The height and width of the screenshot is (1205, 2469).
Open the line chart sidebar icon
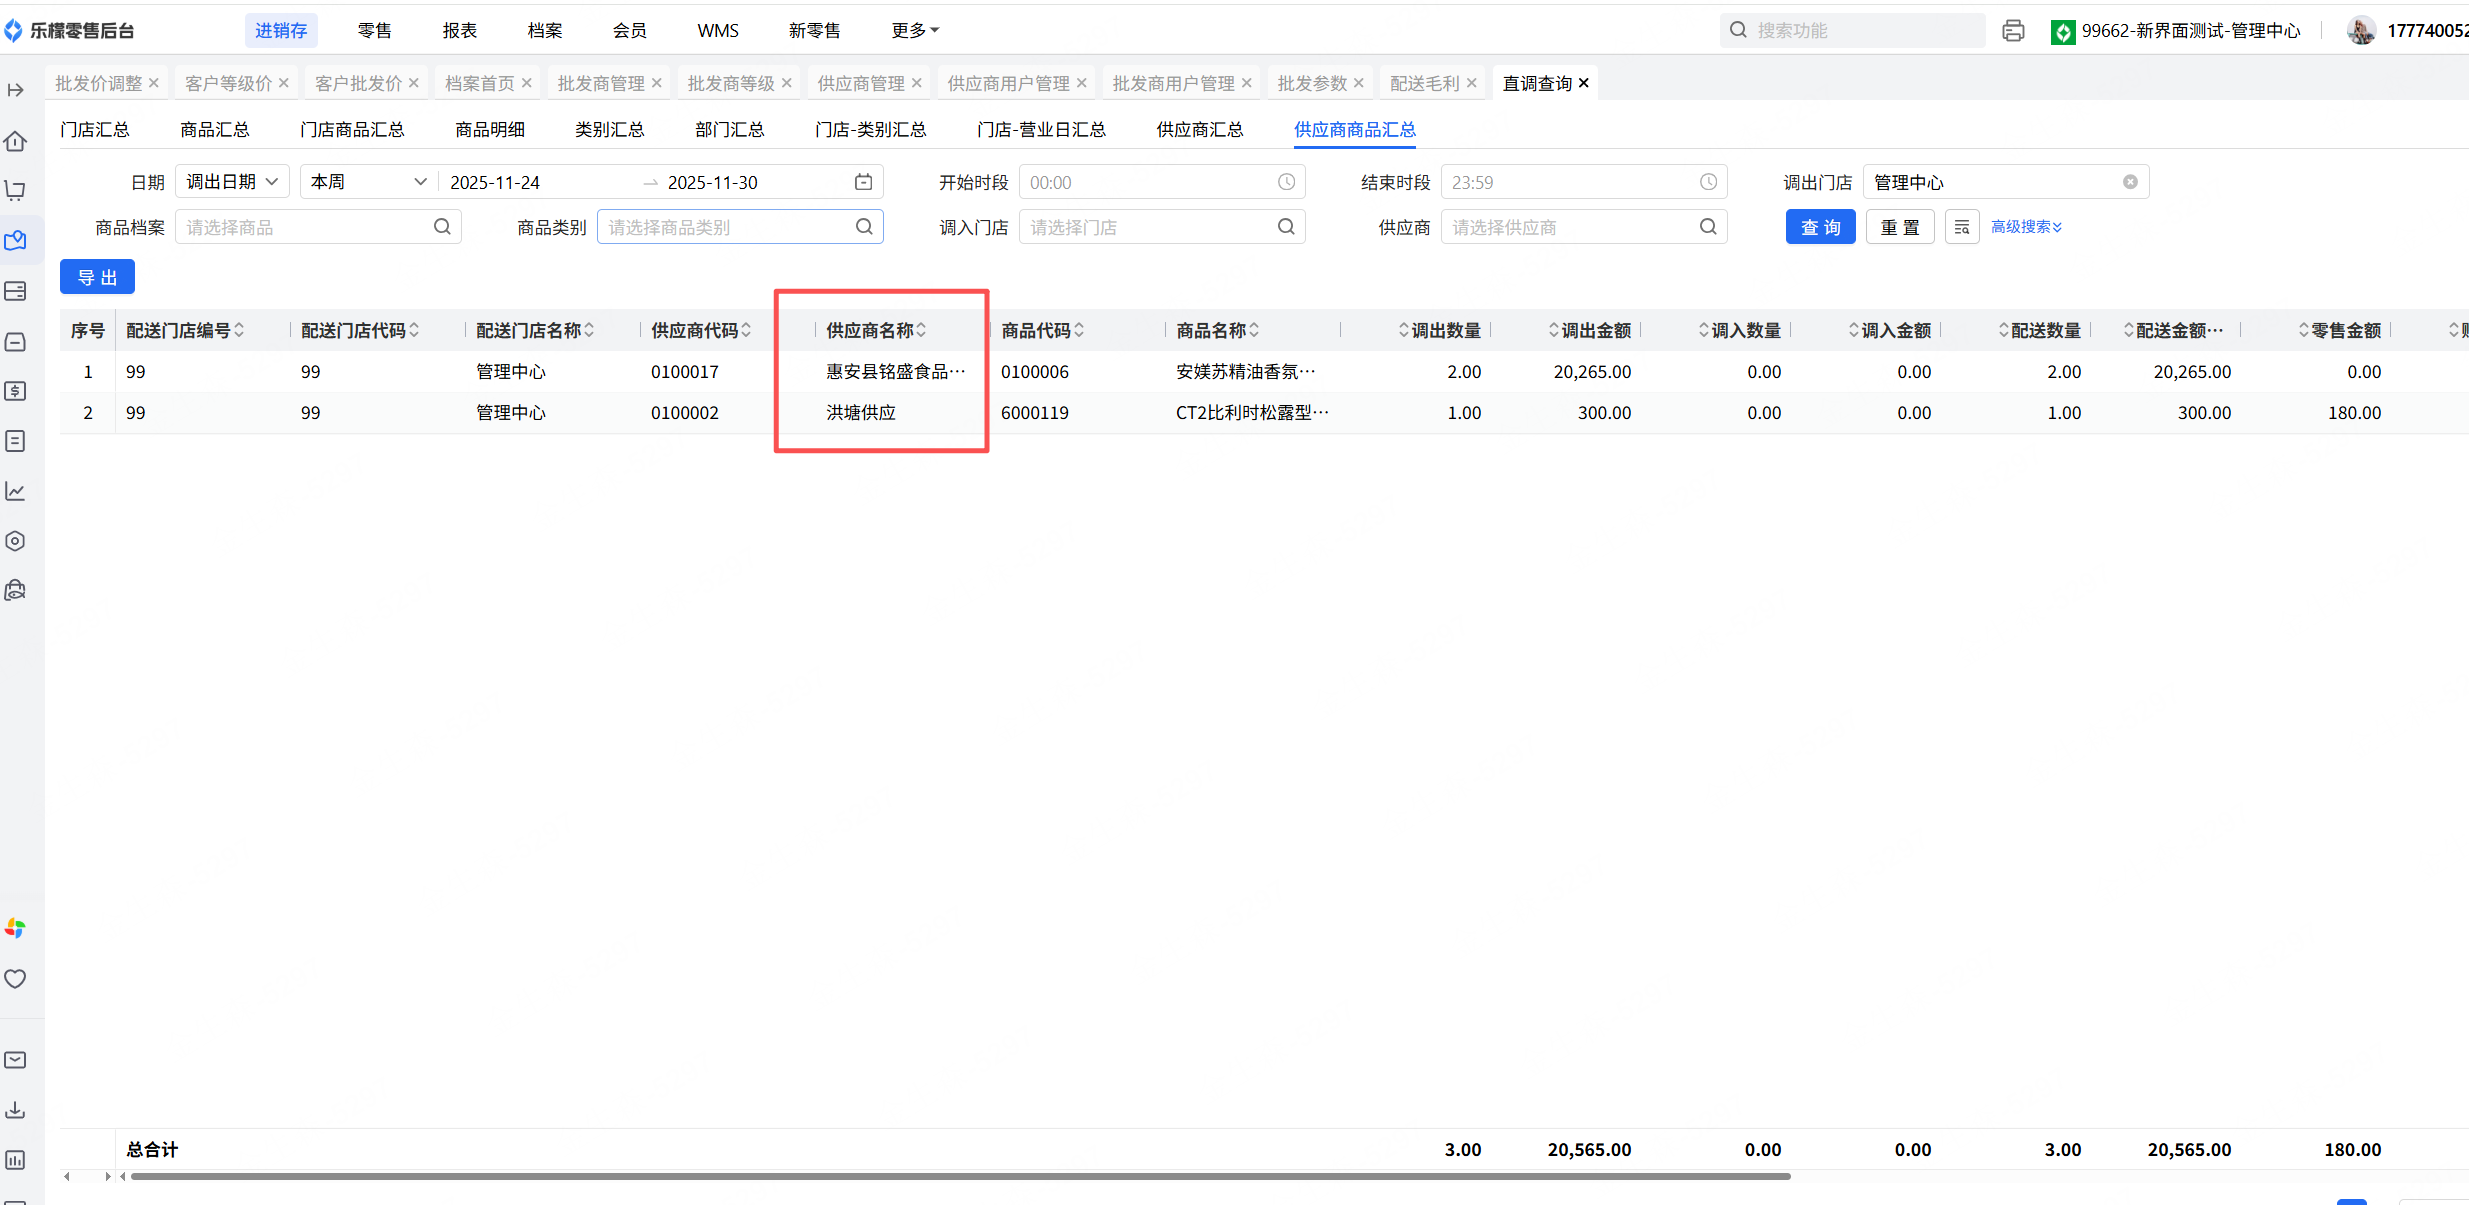point(16,491)
